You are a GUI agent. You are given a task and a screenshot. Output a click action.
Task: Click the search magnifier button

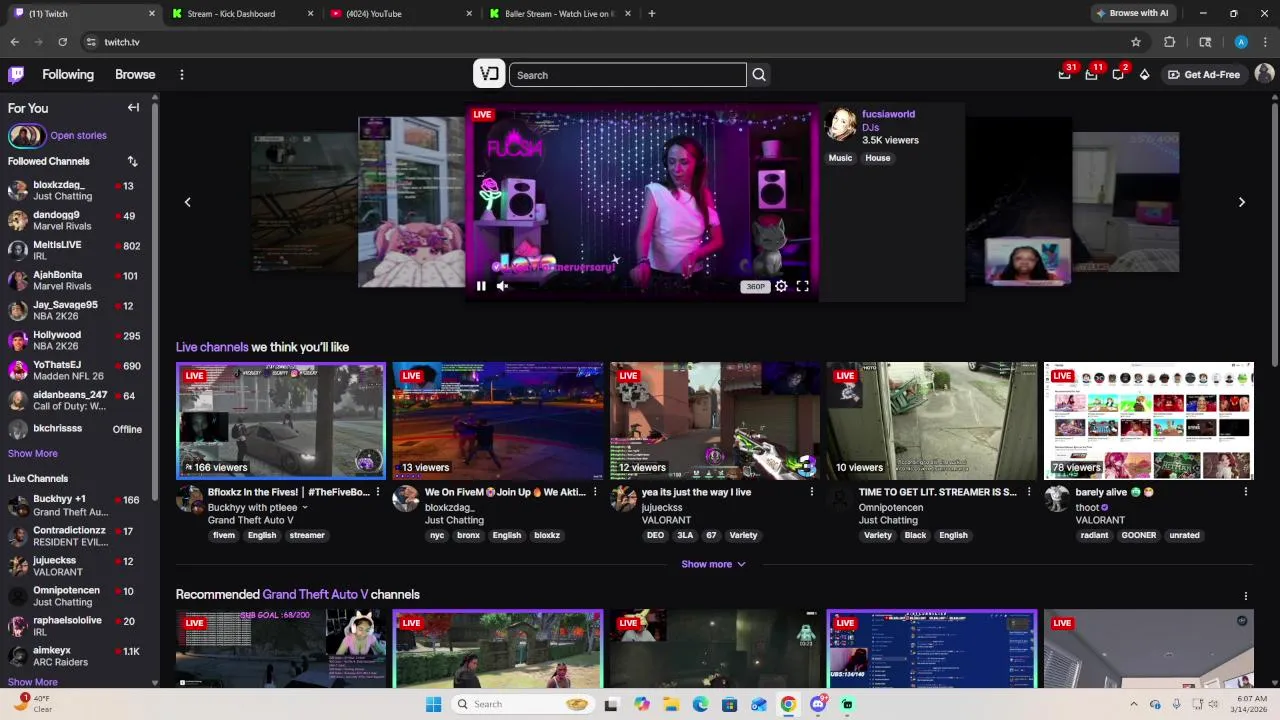[x=759, y=75]
